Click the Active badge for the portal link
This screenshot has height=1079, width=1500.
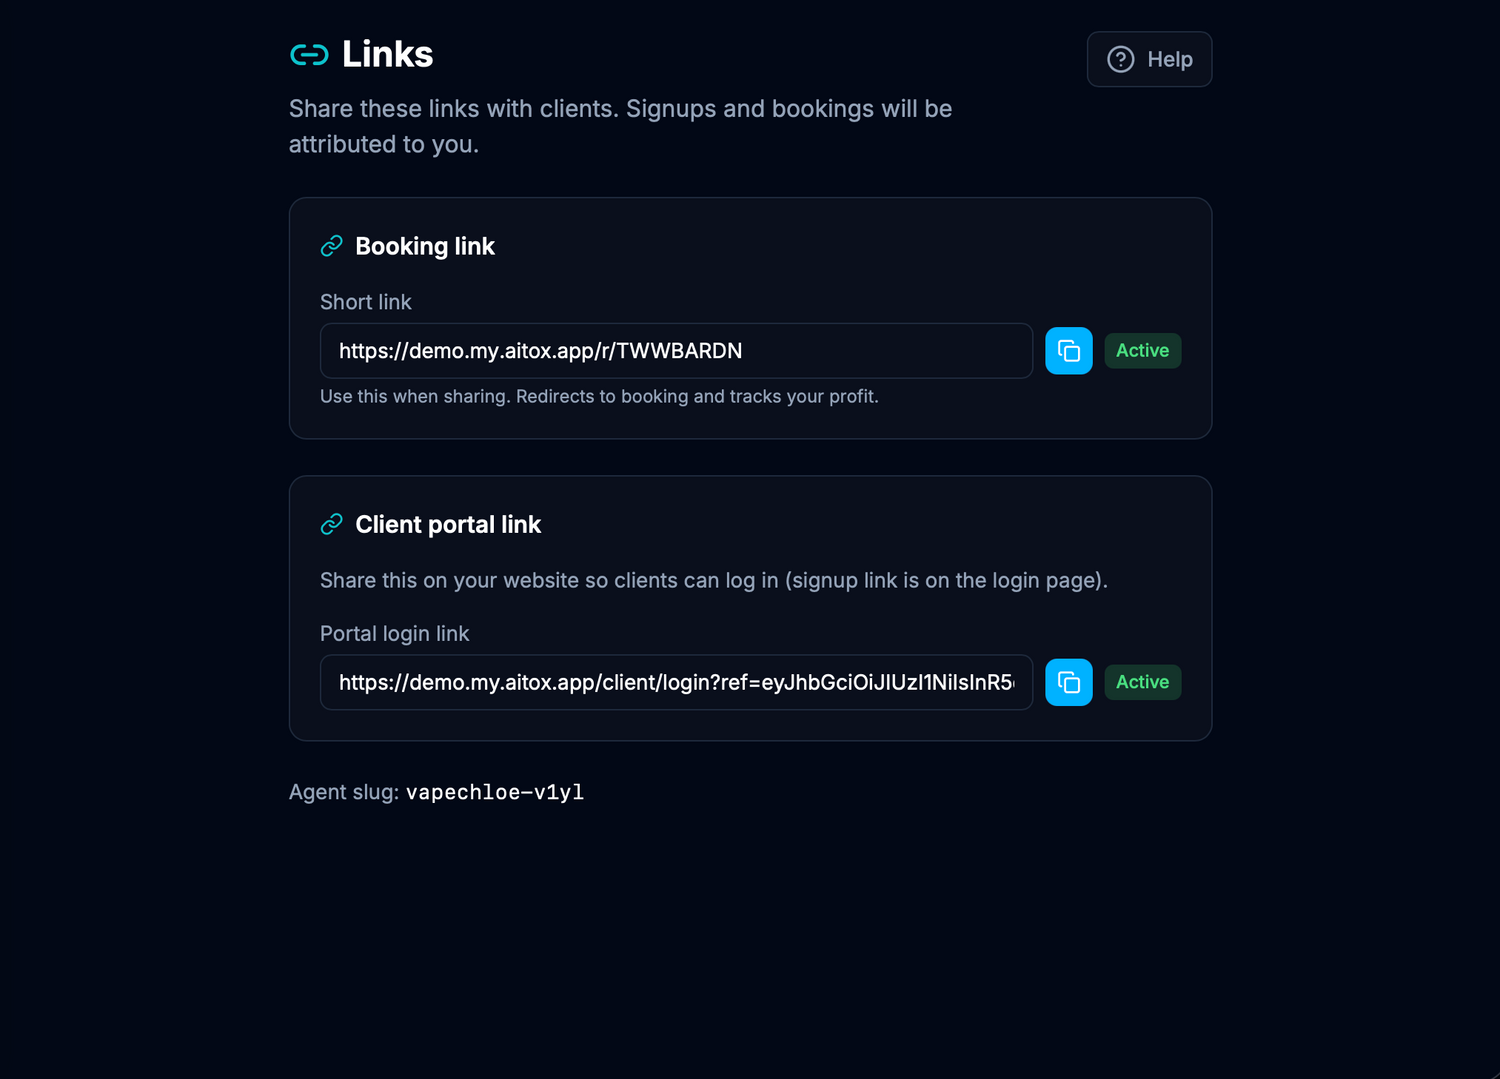pos(1142,682)
